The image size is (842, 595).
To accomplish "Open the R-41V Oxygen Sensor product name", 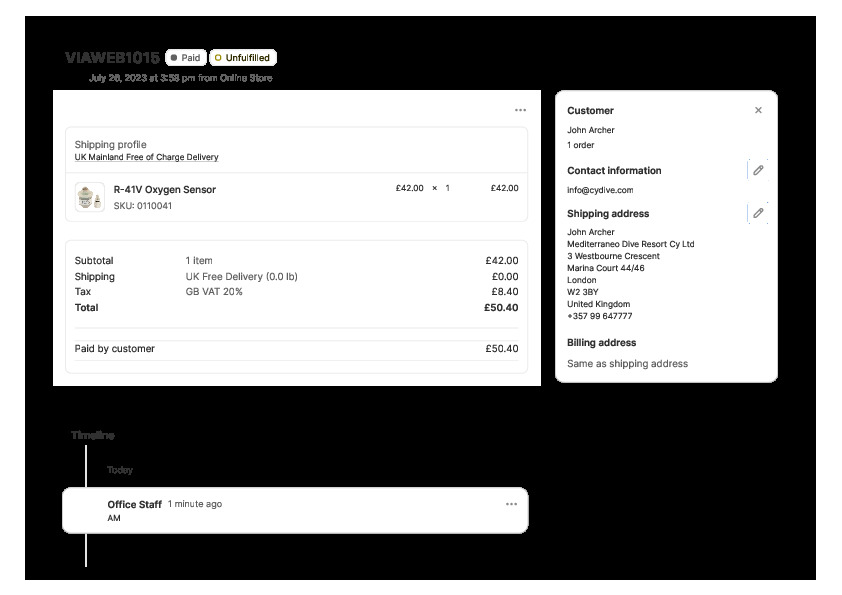I will click(x=164, y=189).
